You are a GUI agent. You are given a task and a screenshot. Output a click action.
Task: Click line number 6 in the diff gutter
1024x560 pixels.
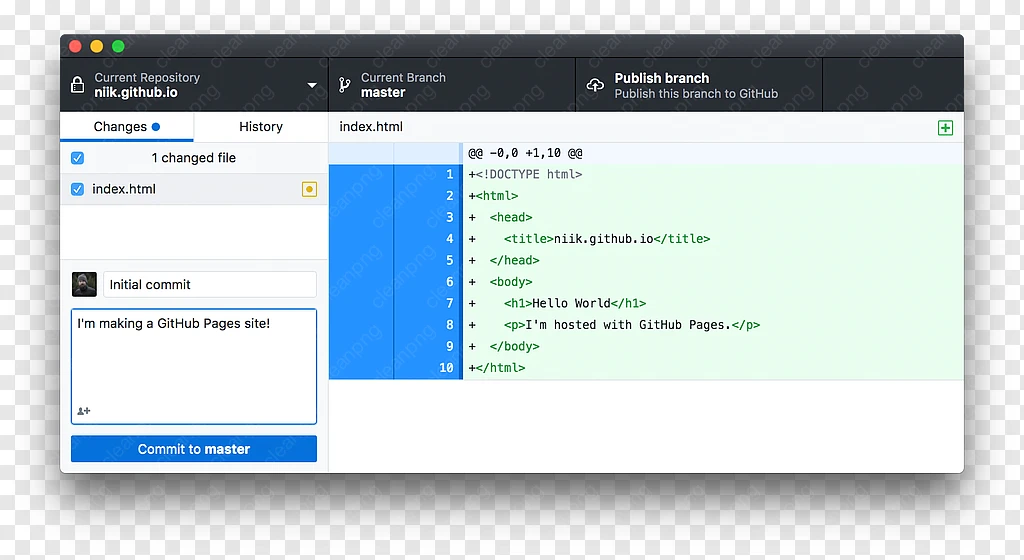(x=449, y=282)
